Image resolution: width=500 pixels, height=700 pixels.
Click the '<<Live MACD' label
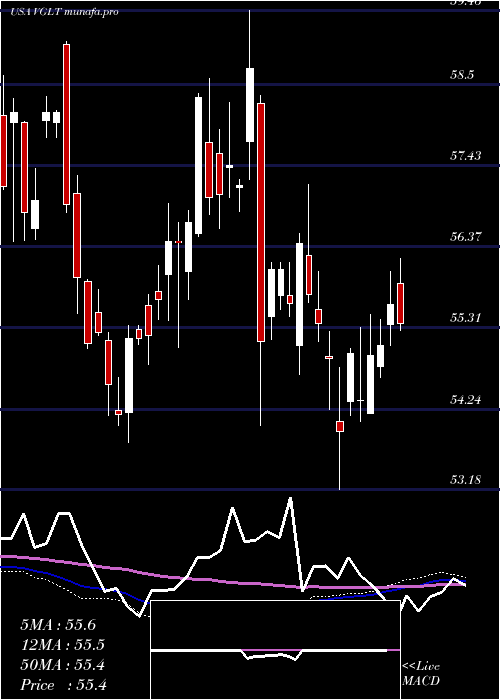click(421, 674)
